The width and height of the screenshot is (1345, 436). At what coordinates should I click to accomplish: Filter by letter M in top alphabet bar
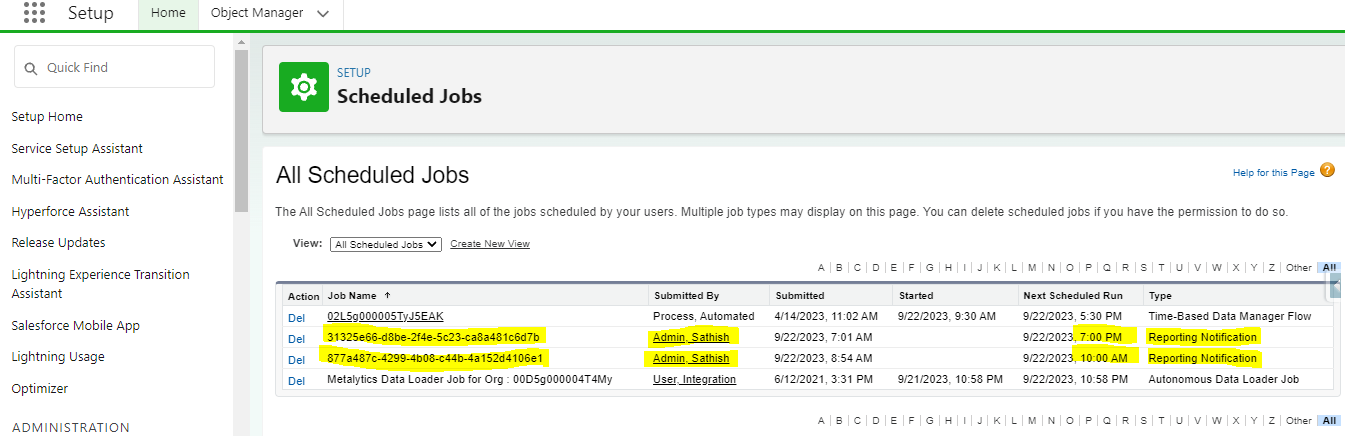coord(1032,267)
